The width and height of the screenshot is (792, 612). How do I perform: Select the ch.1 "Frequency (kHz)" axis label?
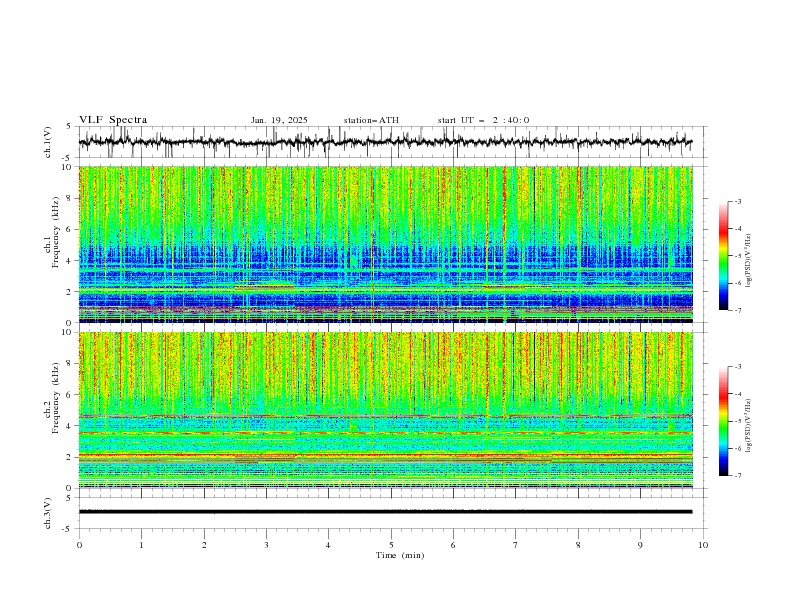(x=57, y=232)
